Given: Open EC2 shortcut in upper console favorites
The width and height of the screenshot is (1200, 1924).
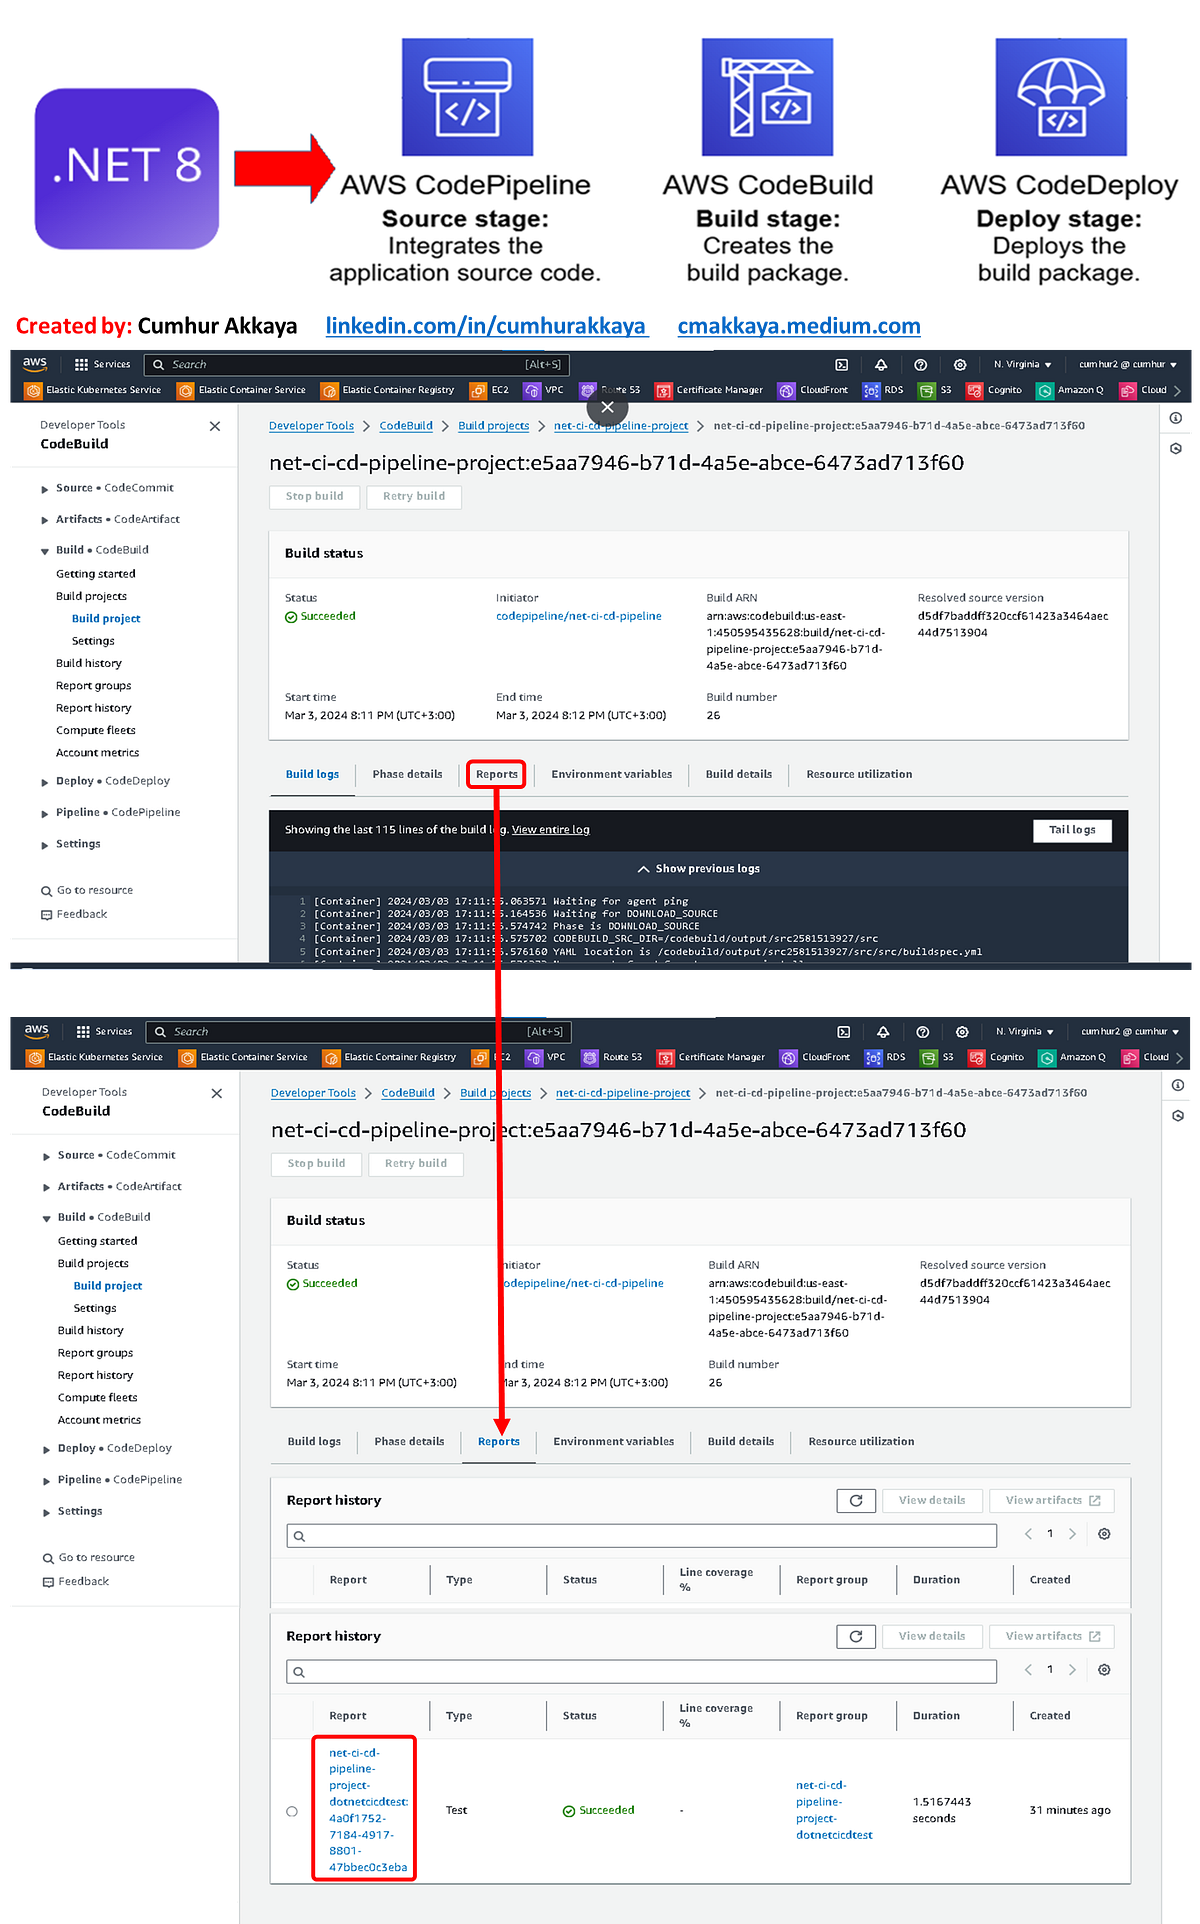Looking at the screenshot, I should [490, 390].
